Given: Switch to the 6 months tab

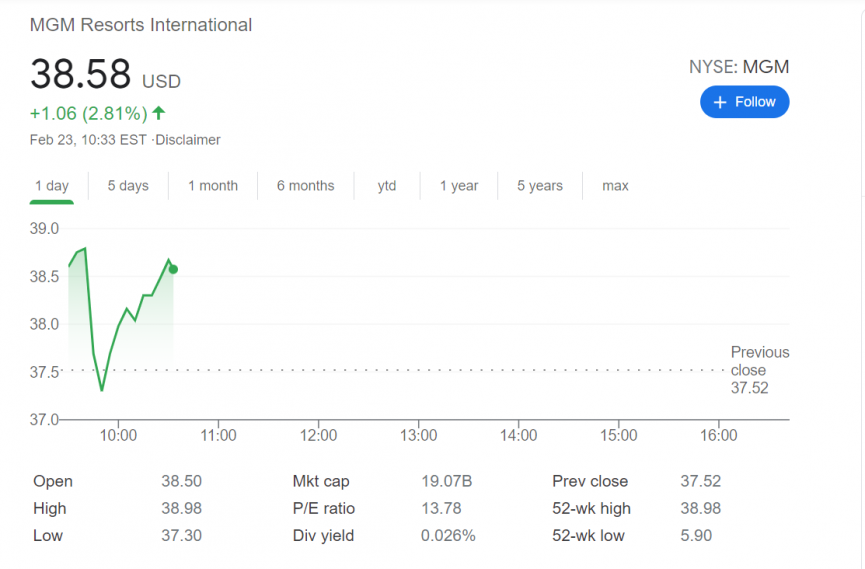Looking at the screenshot, I should click(x=306, y=186).
